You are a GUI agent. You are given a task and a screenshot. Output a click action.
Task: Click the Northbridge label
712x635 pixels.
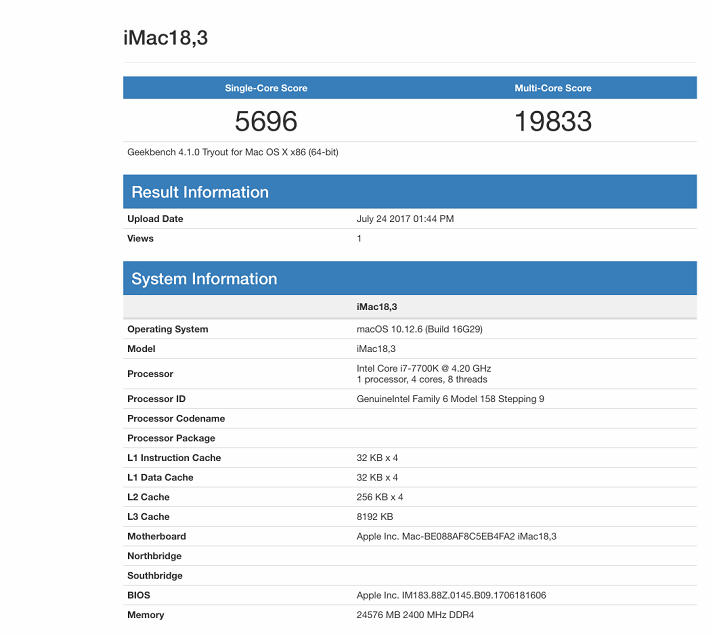tap(154, 556)
